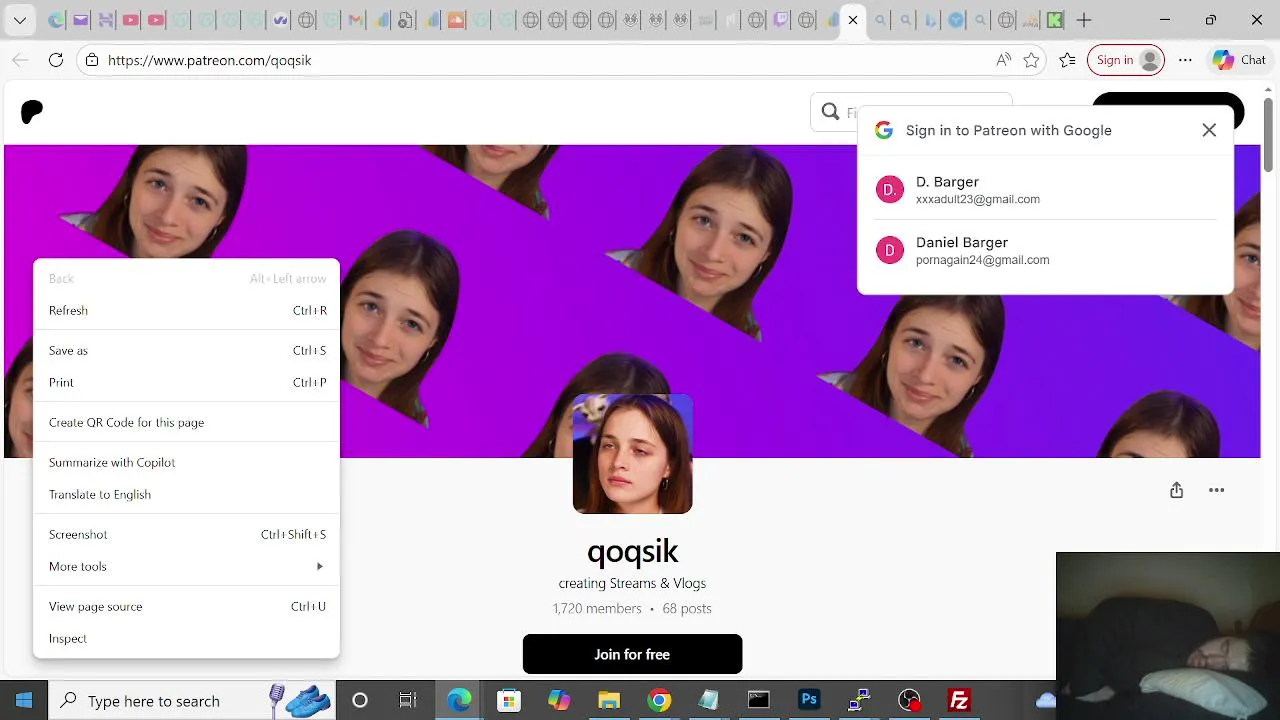Click the '68 posts' text
Viewport: 1280px width, 720px height.
coord(687,608)
